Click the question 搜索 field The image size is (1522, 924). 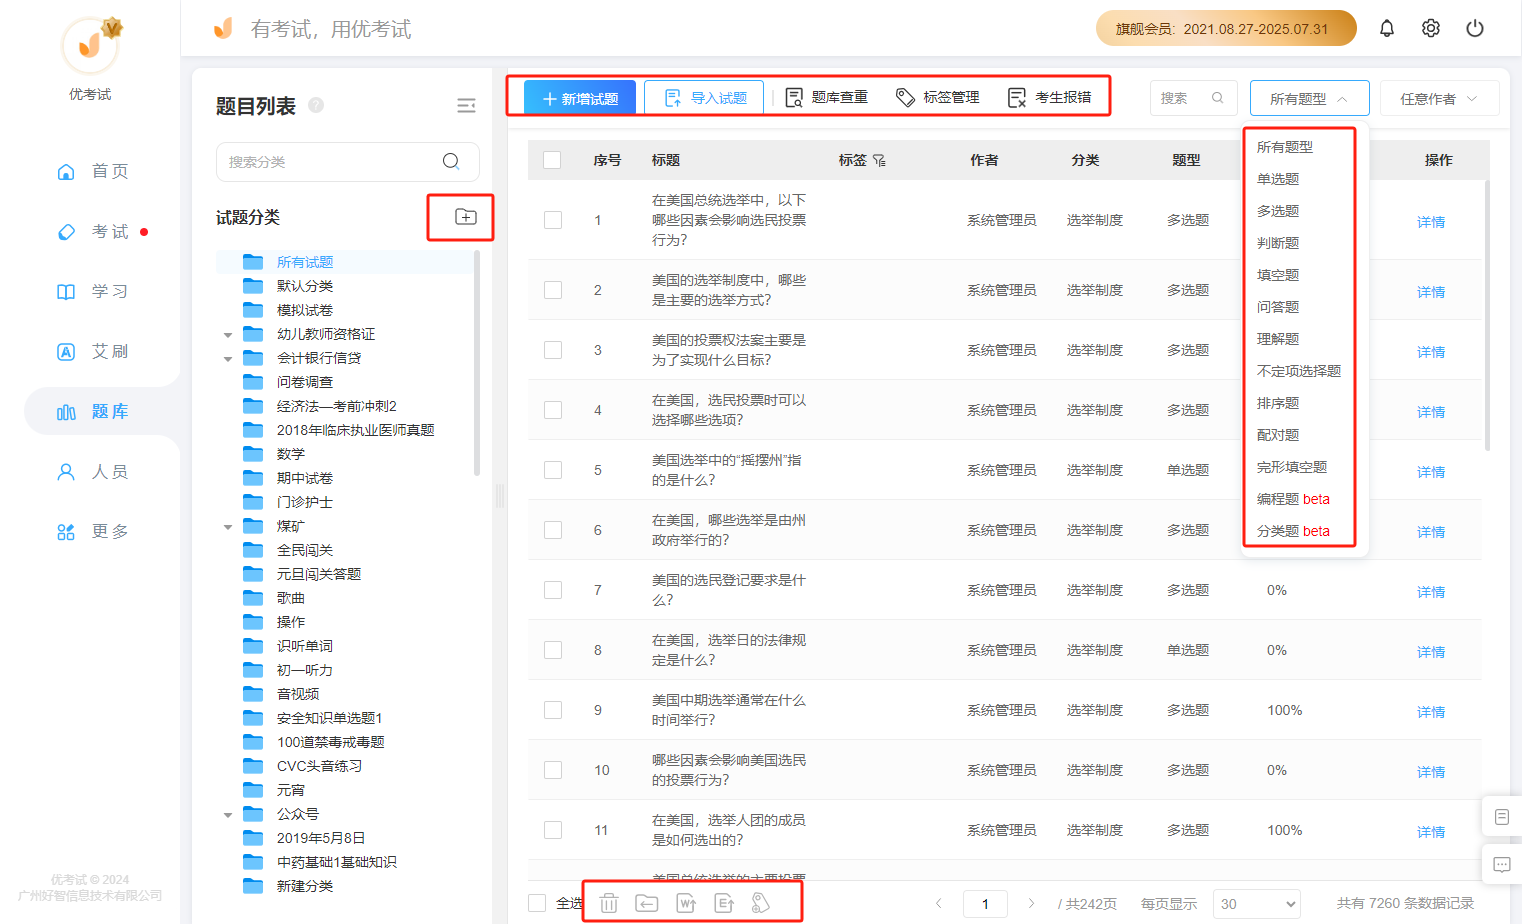tap(1193, 98)
